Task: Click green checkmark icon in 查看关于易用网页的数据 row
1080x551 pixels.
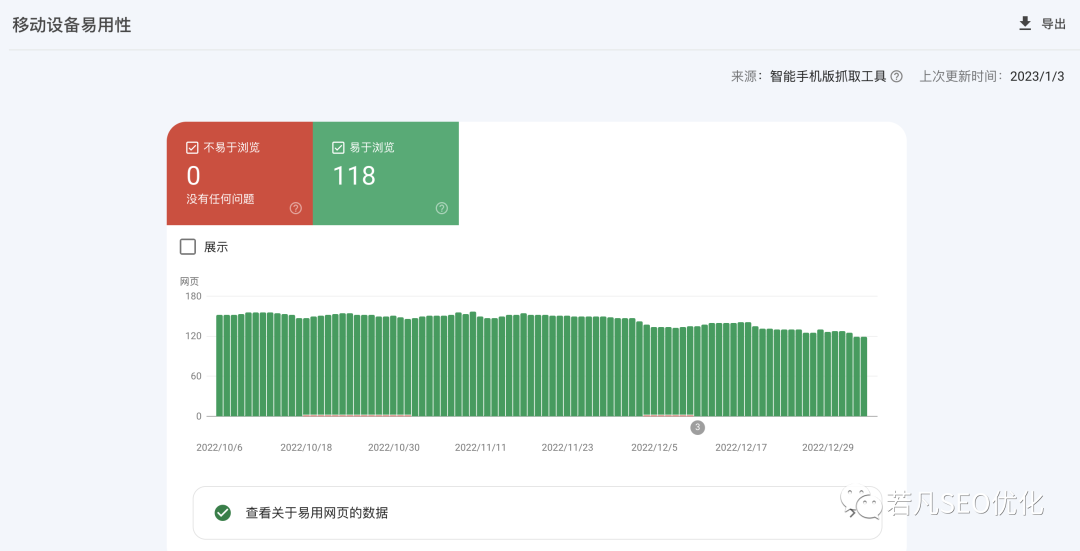Action: pos(223,513)
